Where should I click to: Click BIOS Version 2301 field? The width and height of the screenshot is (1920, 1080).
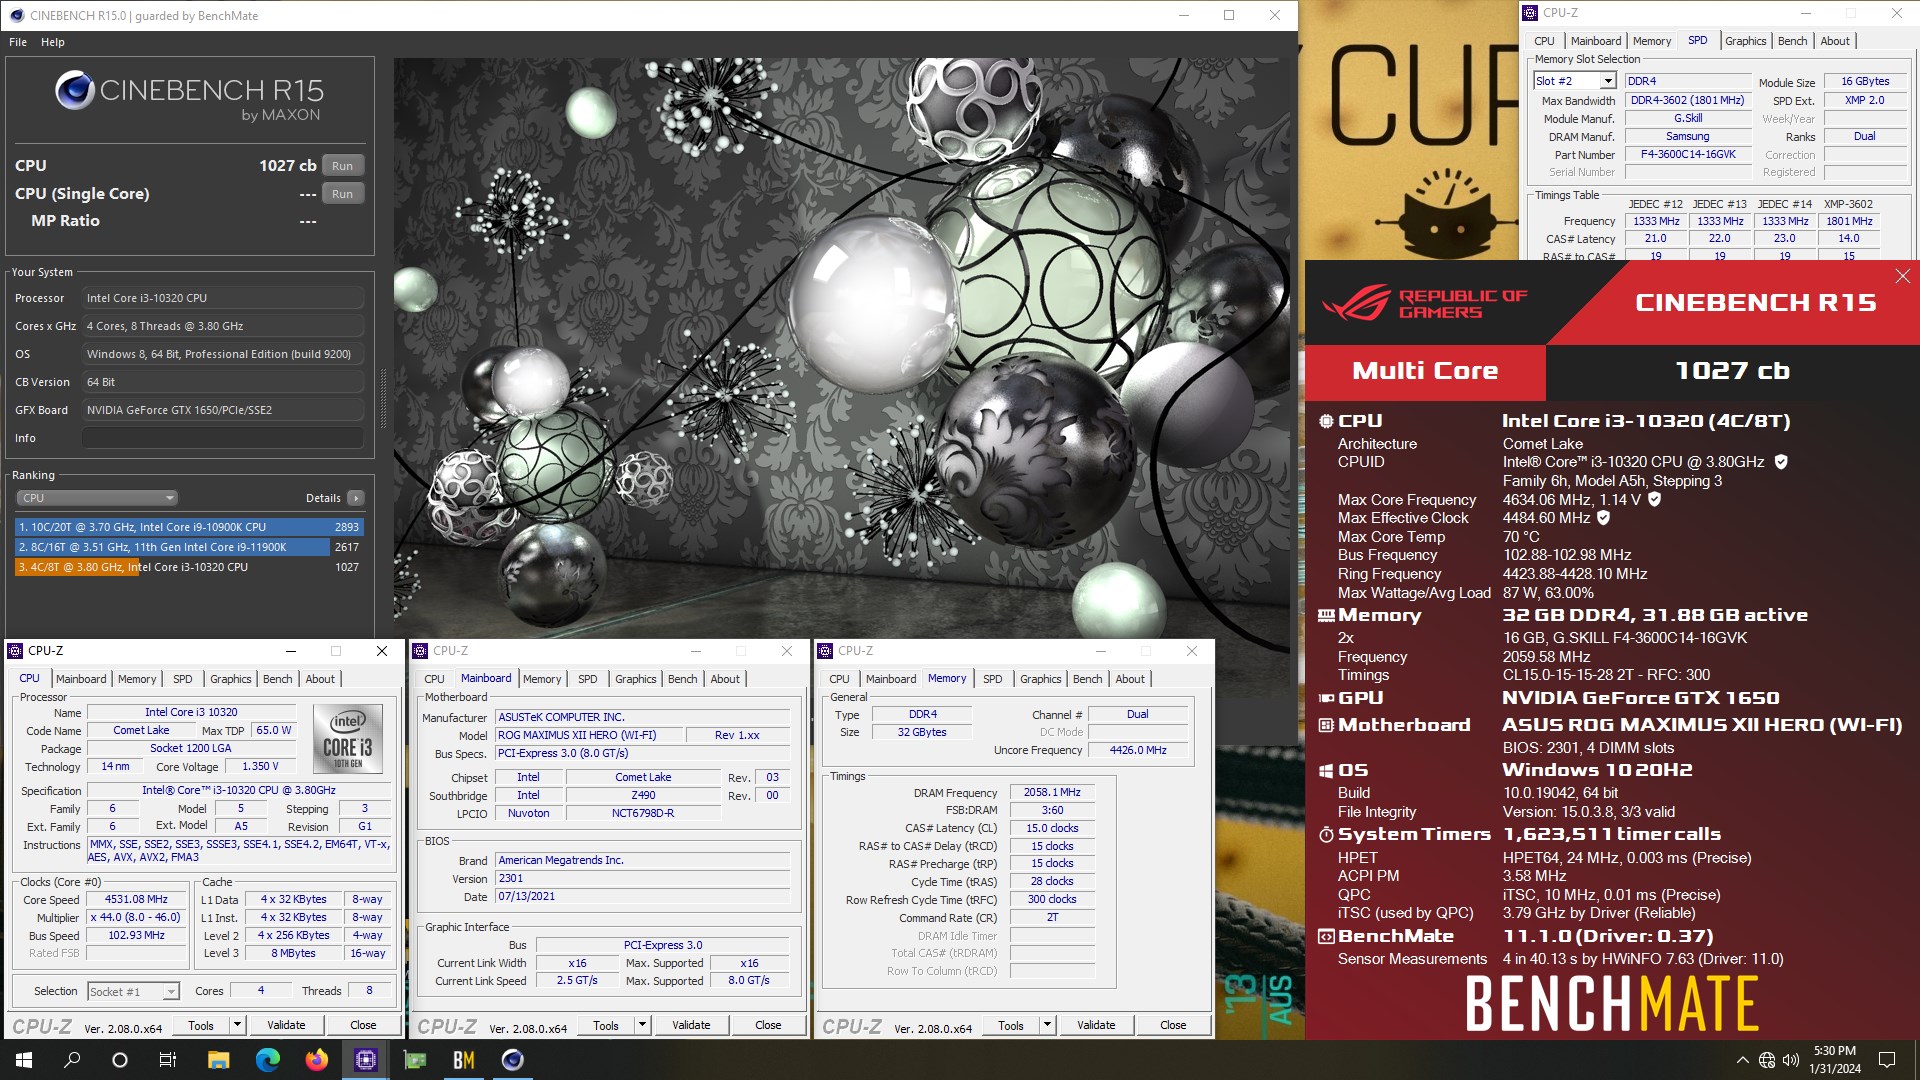point(642,879)
